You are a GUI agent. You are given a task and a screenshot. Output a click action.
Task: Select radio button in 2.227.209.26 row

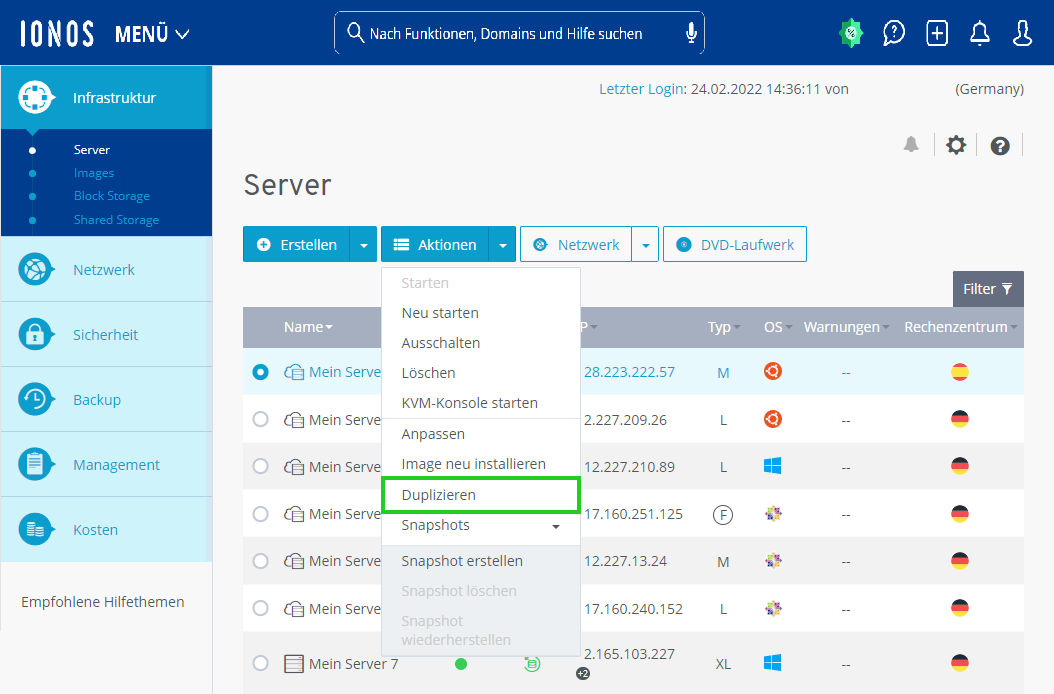click(260, 419)
